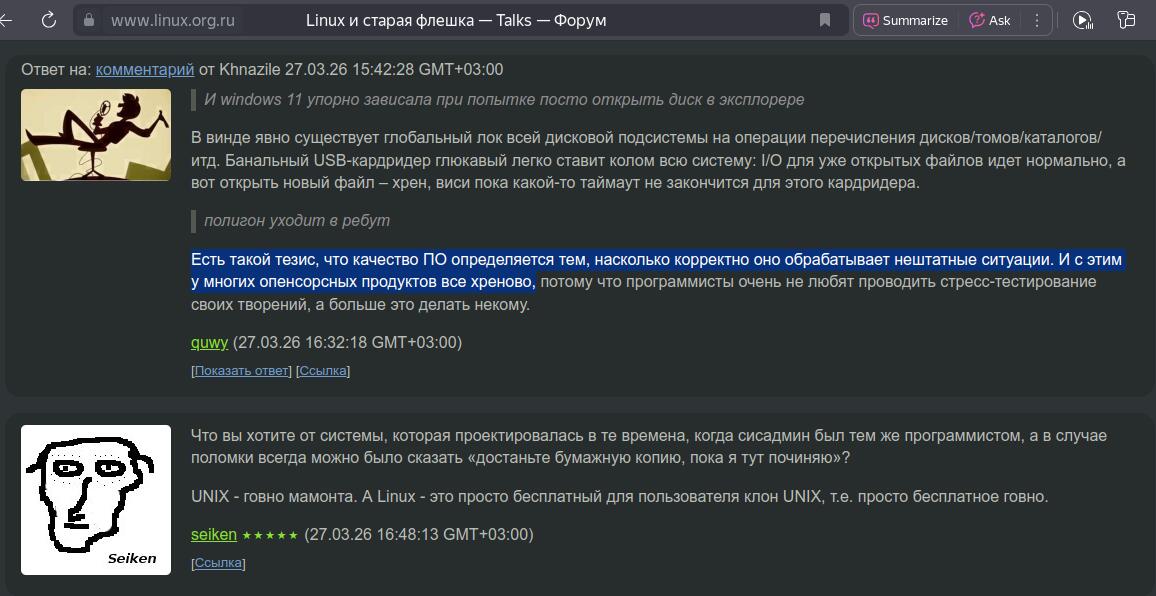Image resolution: width=1156 pixels, height=596 pixels.
Task: Click "Ссылка" link in quwy's comment
Action: tap(323, 371)
